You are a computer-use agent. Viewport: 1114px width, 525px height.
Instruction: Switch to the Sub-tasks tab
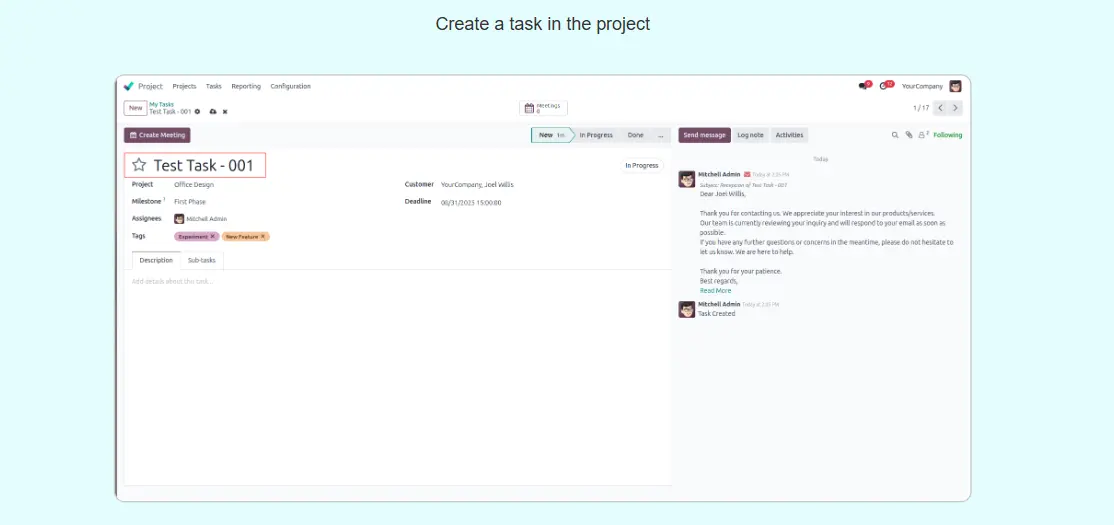coord(201,260)
